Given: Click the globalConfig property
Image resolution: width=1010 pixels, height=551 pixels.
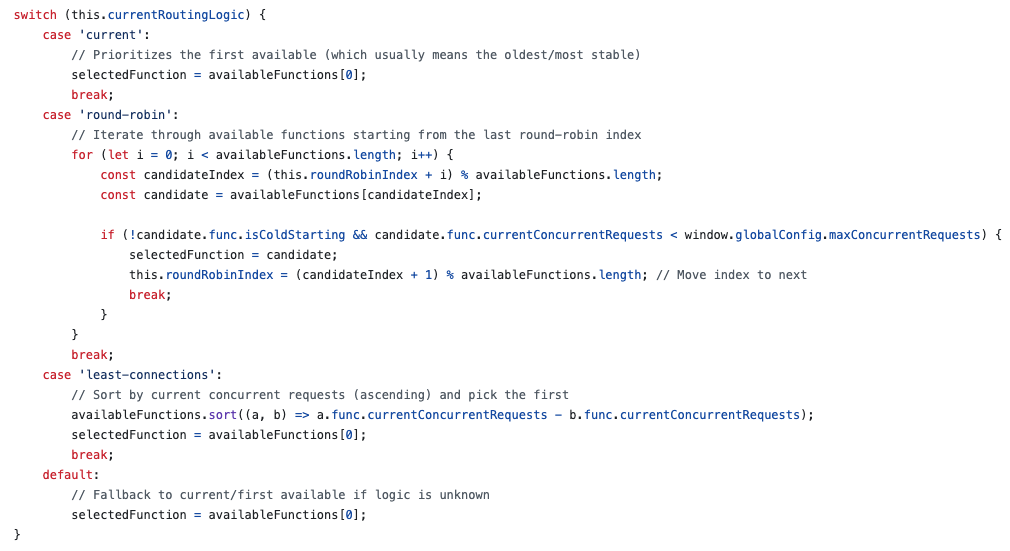Looking at the screenshot, I should (x=778, y=235).
